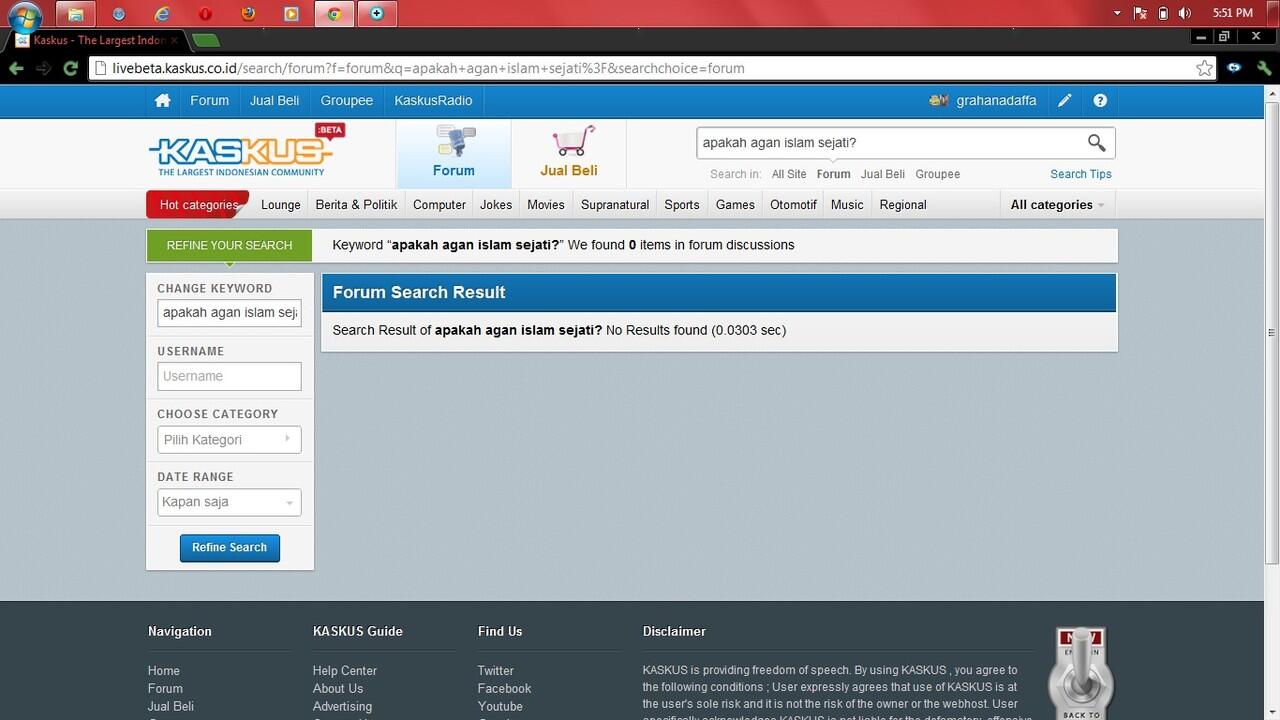Go back with browser back arrow
This screenshot has width=1280, height=720.
(16, 68)
